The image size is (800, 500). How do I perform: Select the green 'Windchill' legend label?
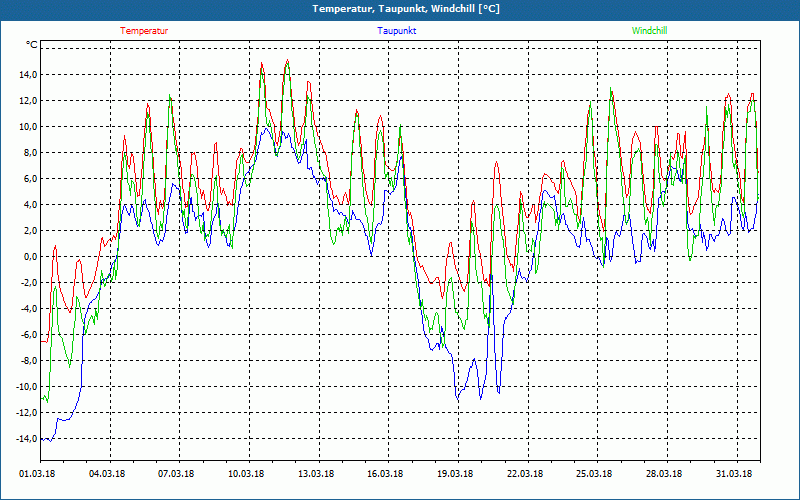click(x=650, y=31)
